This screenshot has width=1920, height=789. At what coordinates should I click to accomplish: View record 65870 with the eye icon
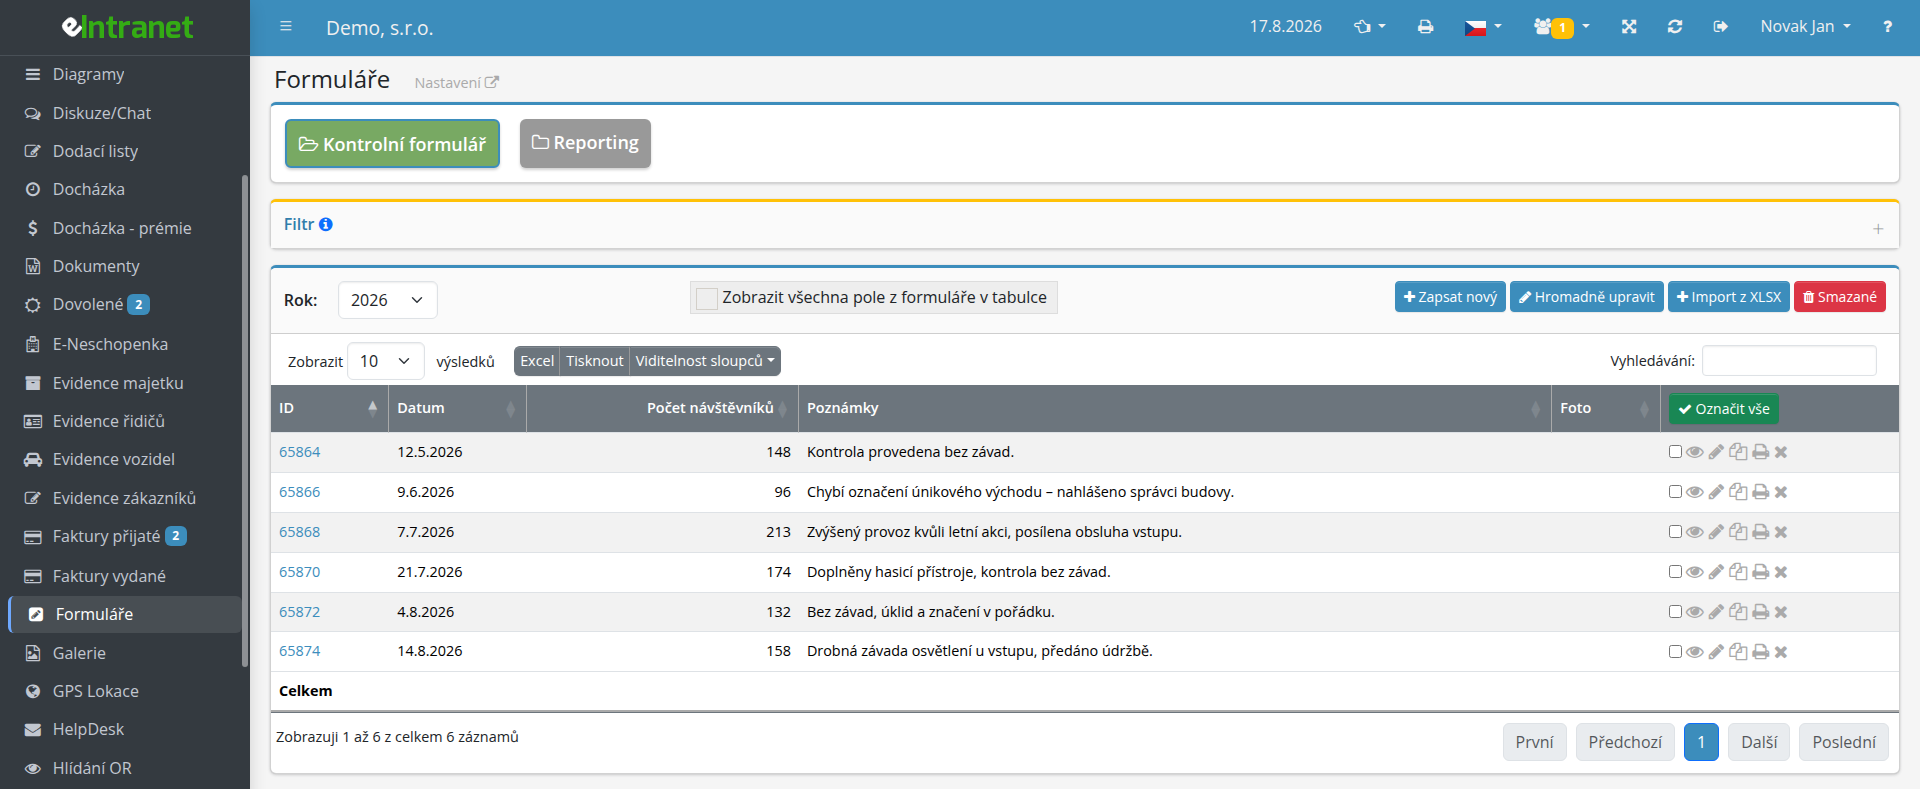(x=1694, y=572)
